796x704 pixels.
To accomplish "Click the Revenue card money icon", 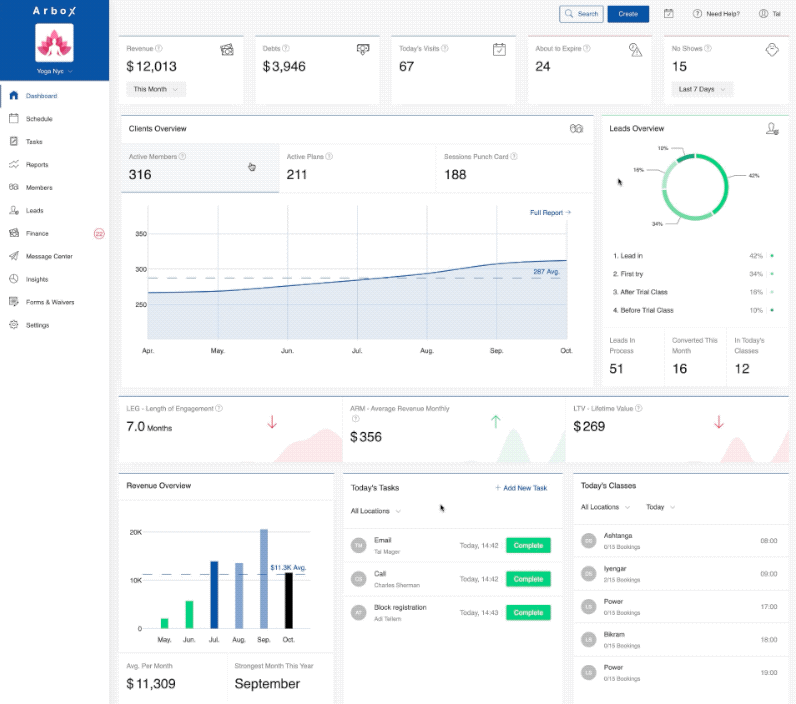I will click(227, 50).
